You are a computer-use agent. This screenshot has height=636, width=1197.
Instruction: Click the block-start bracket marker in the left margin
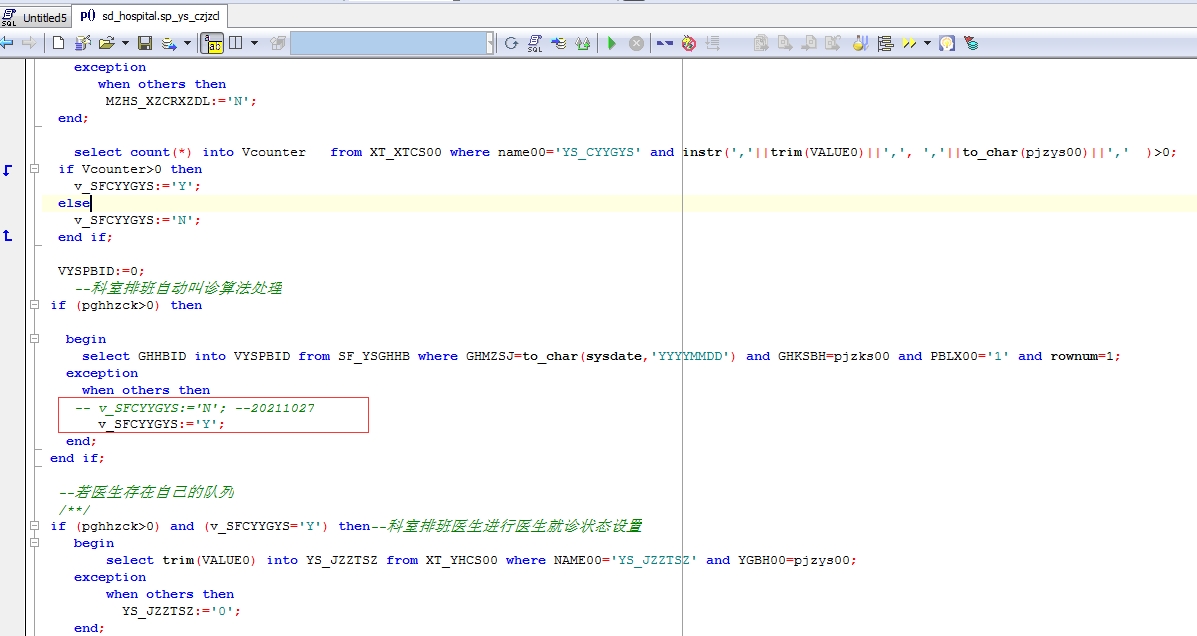point(8,169)
